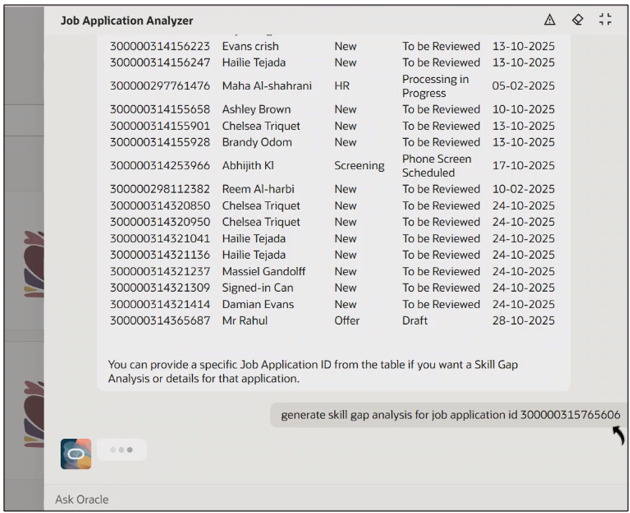Select the Mr Rahul candidate name
Viewport: 630px width, 513px height.
pyautogui.click(x=245, y=321)
